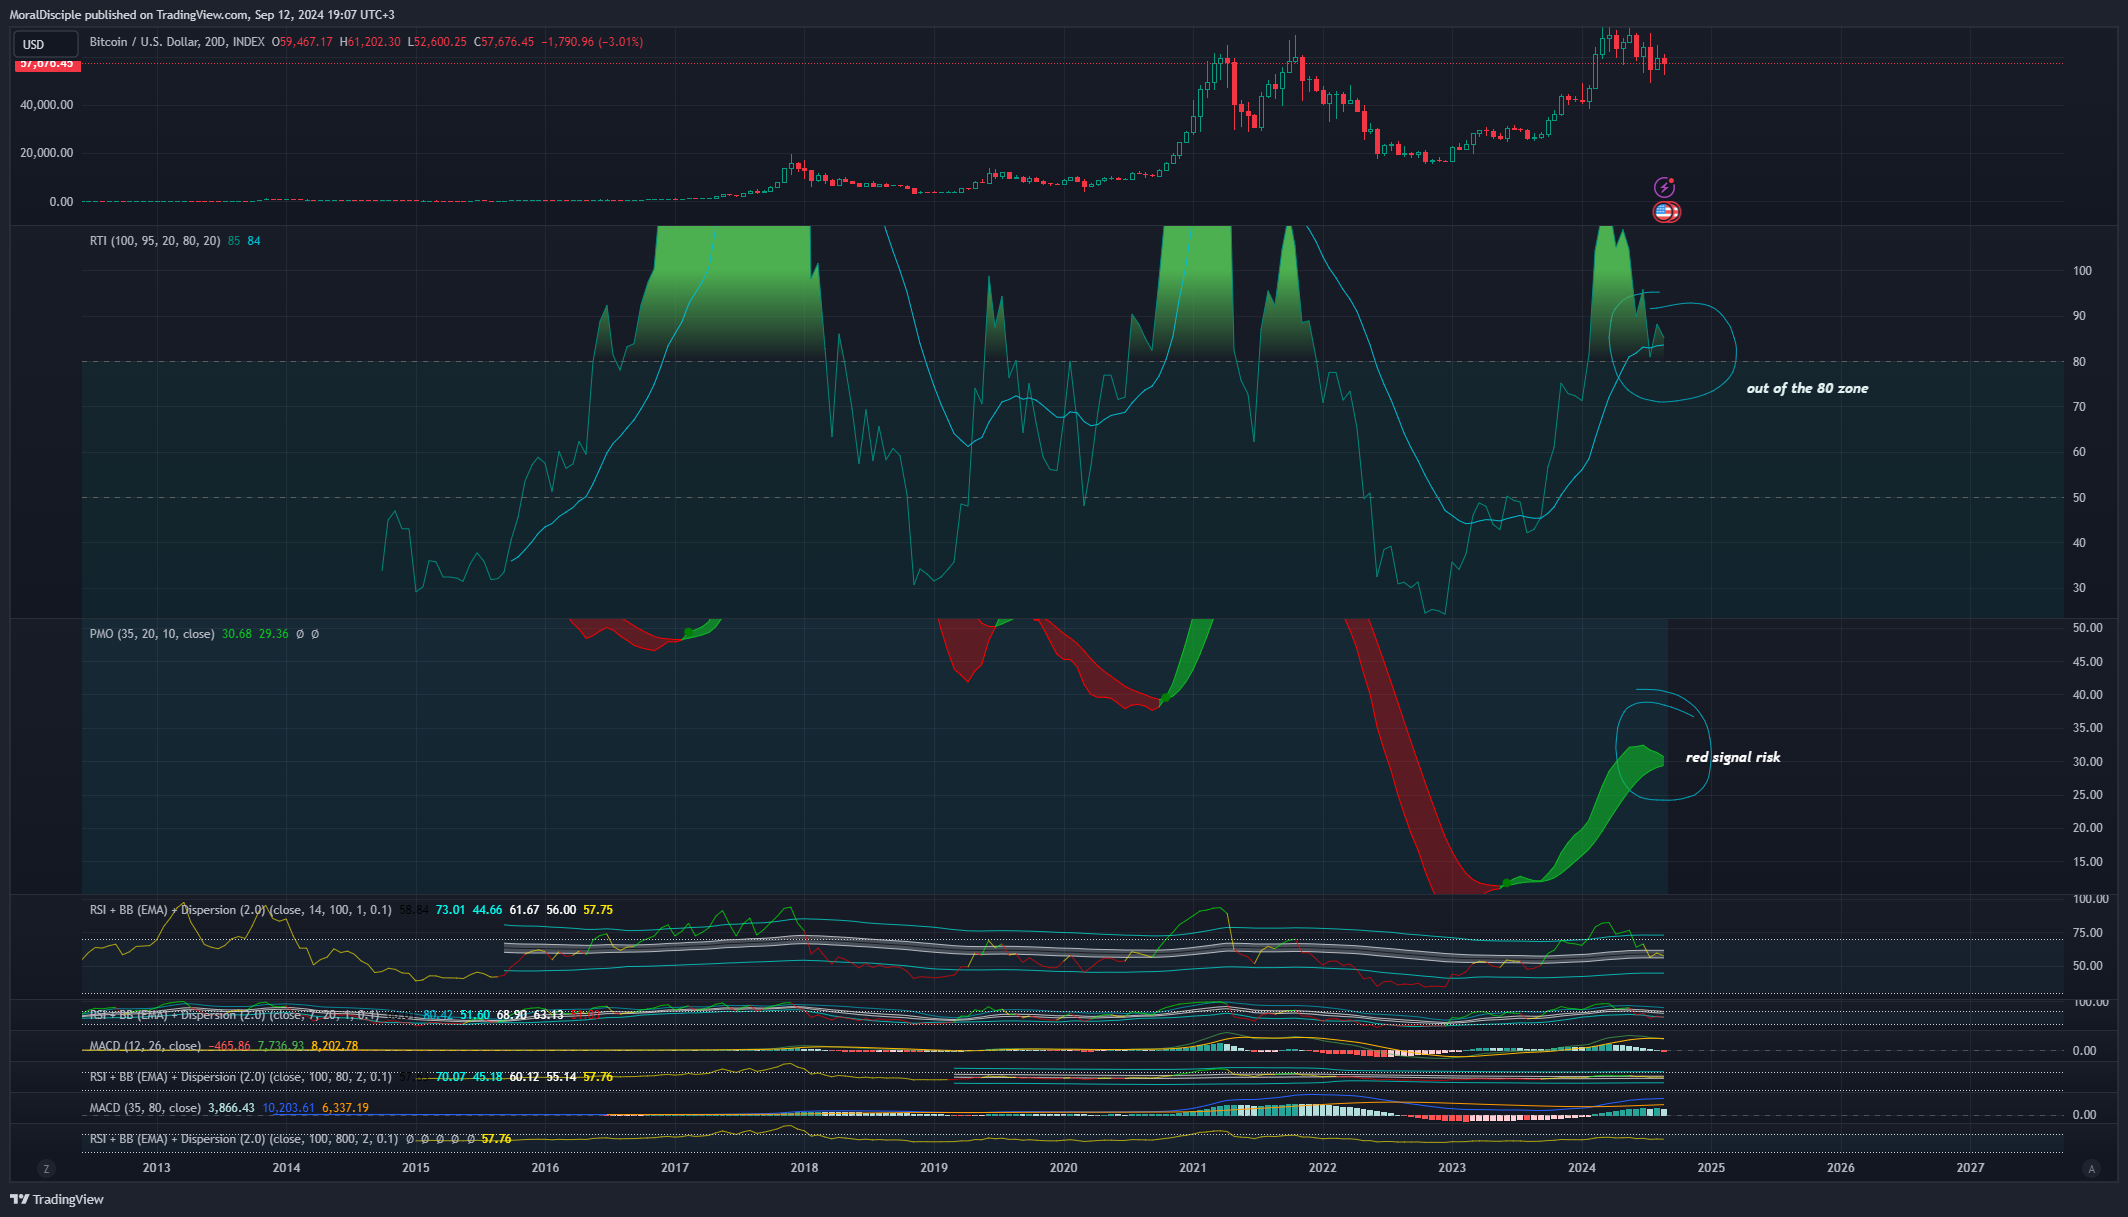Click the 'red signal risk' annotation text
The width and height of the screenshot is (2128, 1217).
point(1733,757)
